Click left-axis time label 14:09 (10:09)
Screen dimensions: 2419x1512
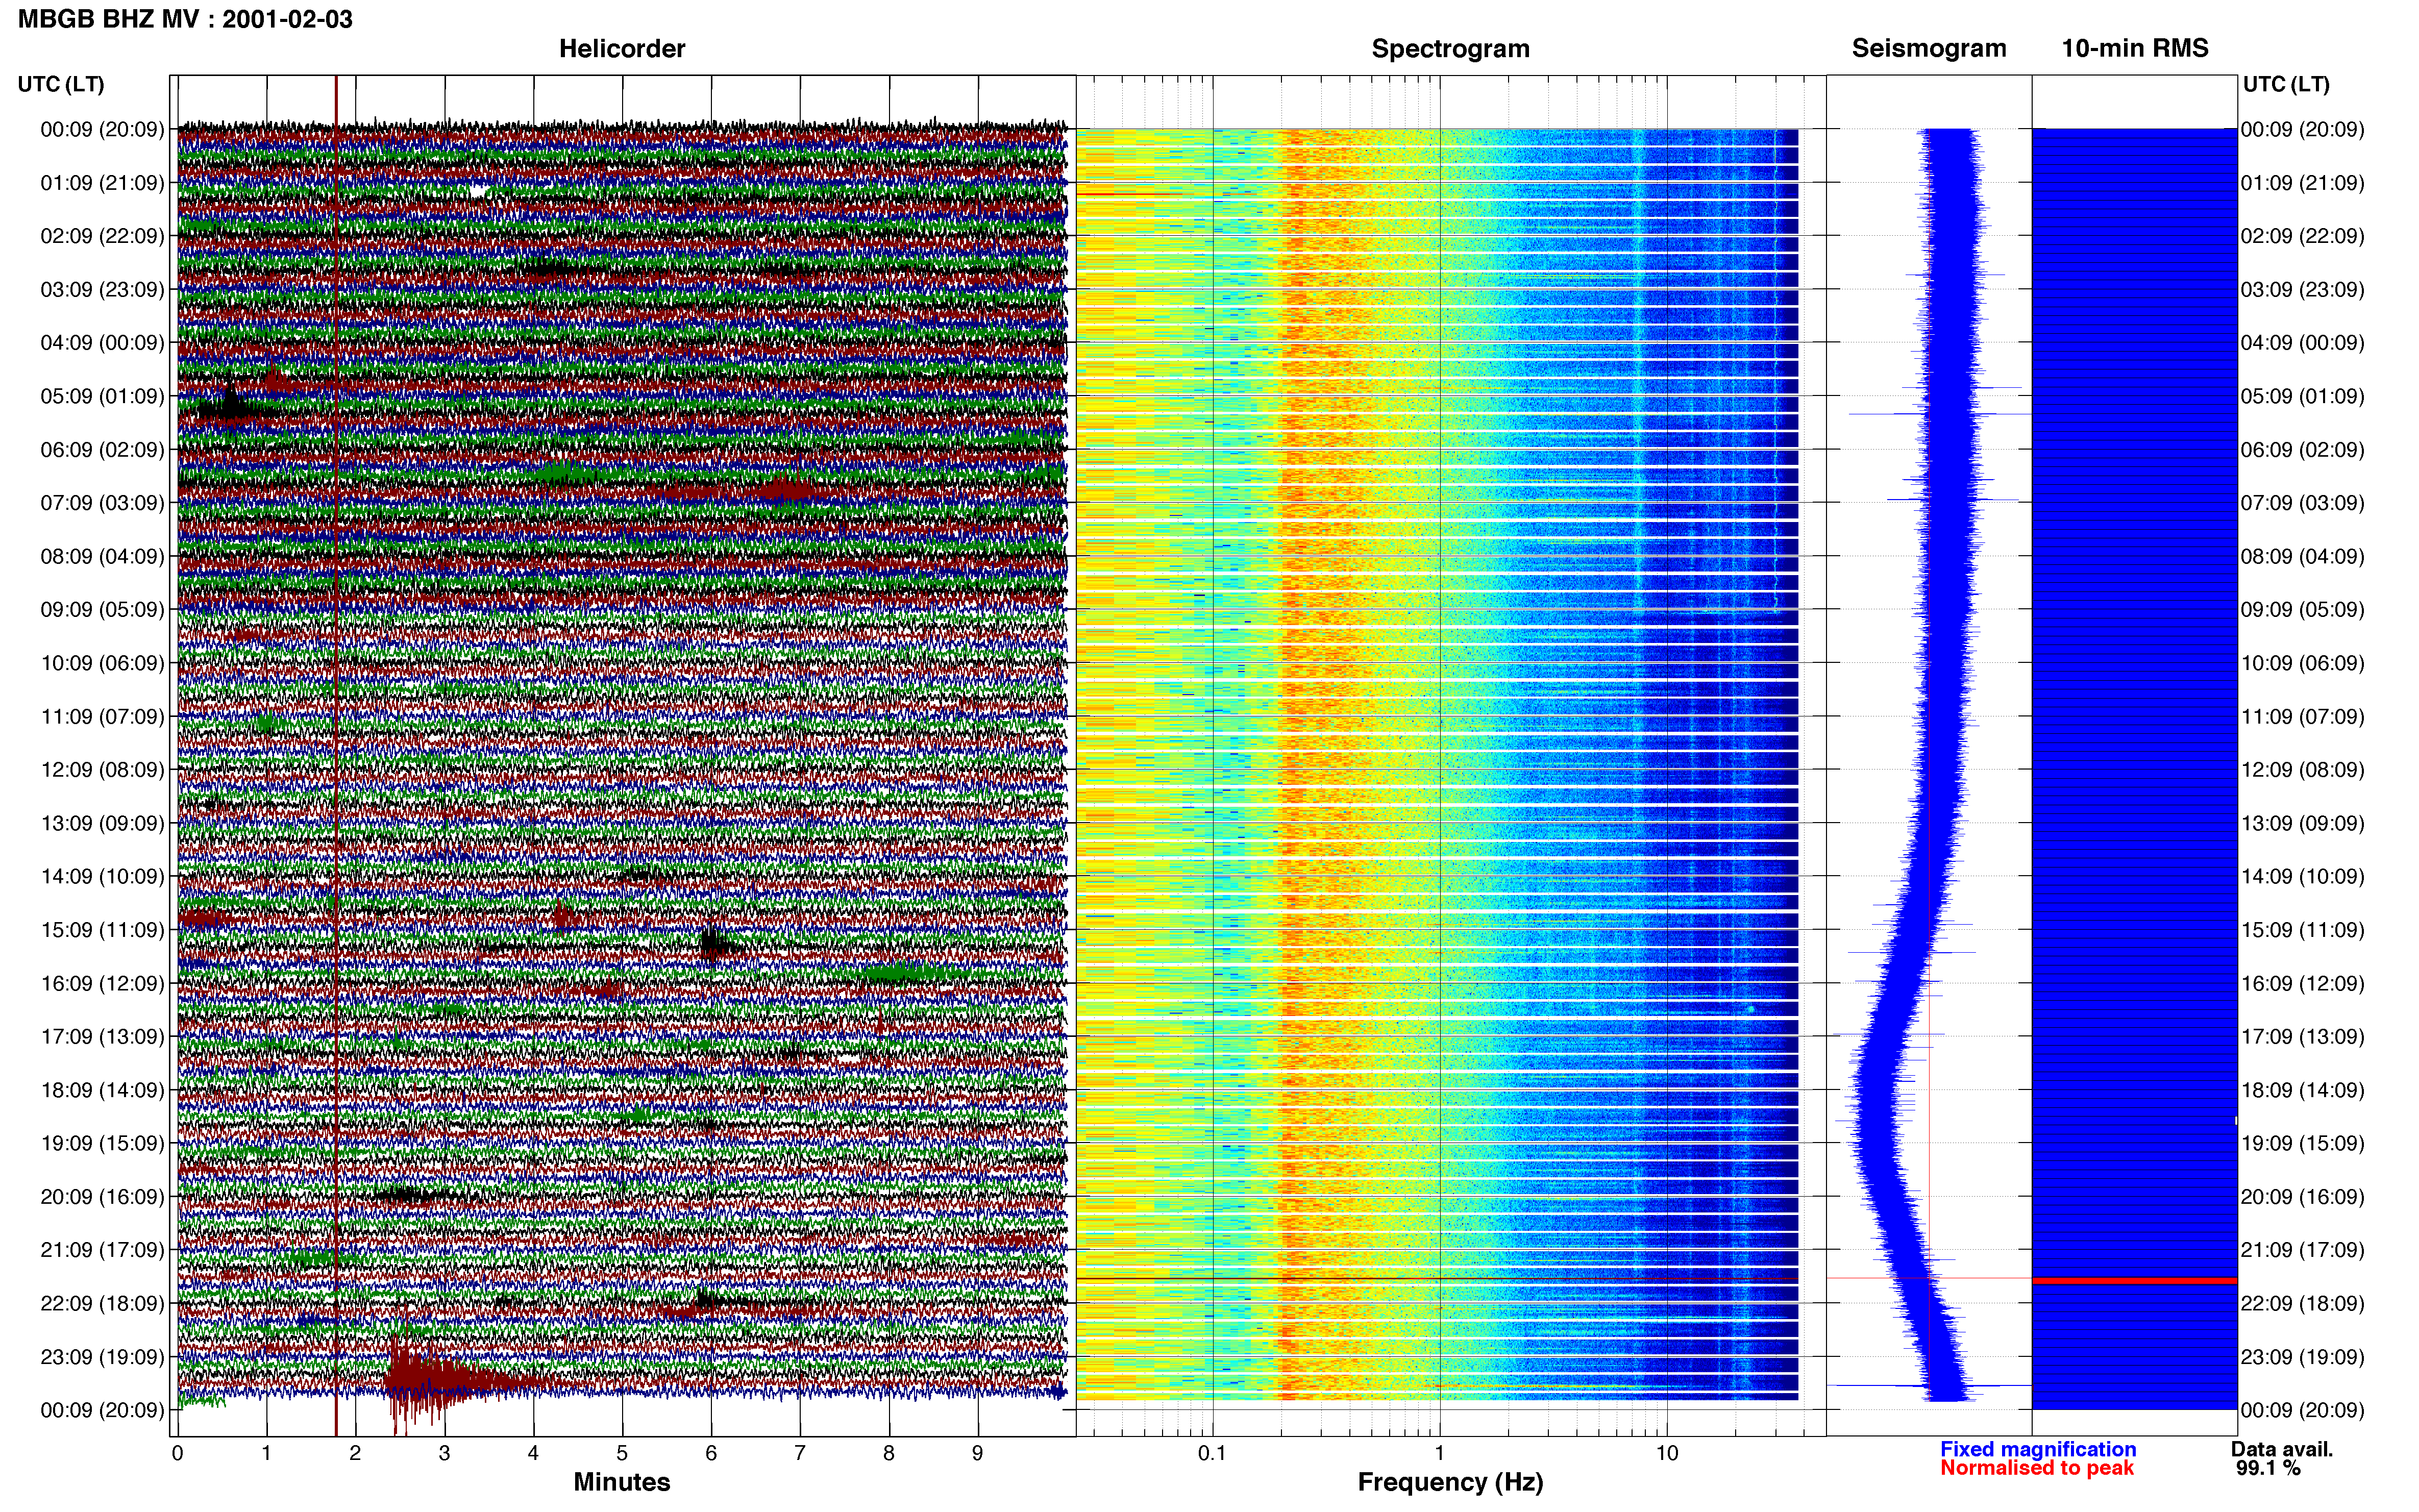tap(102, 876)
